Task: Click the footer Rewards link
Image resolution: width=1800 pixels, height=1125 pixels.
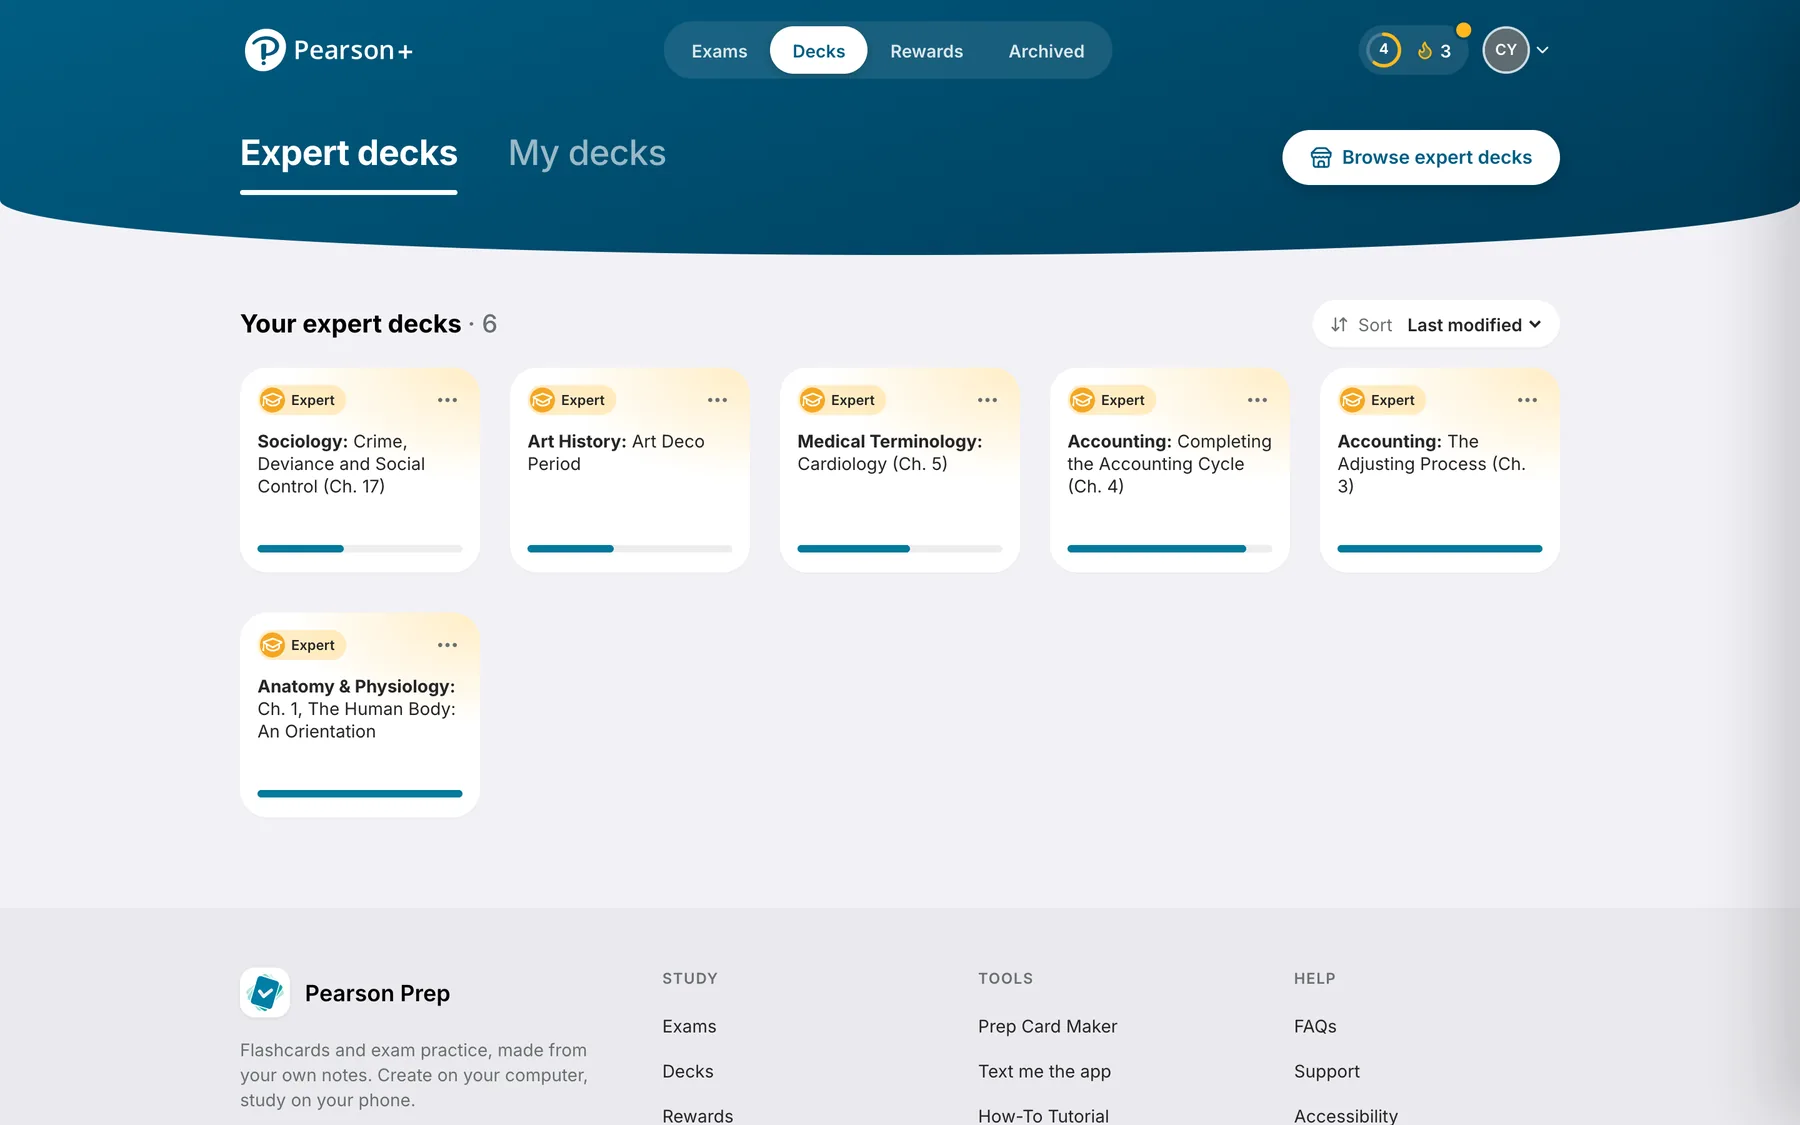Action: pos(697,1115)
